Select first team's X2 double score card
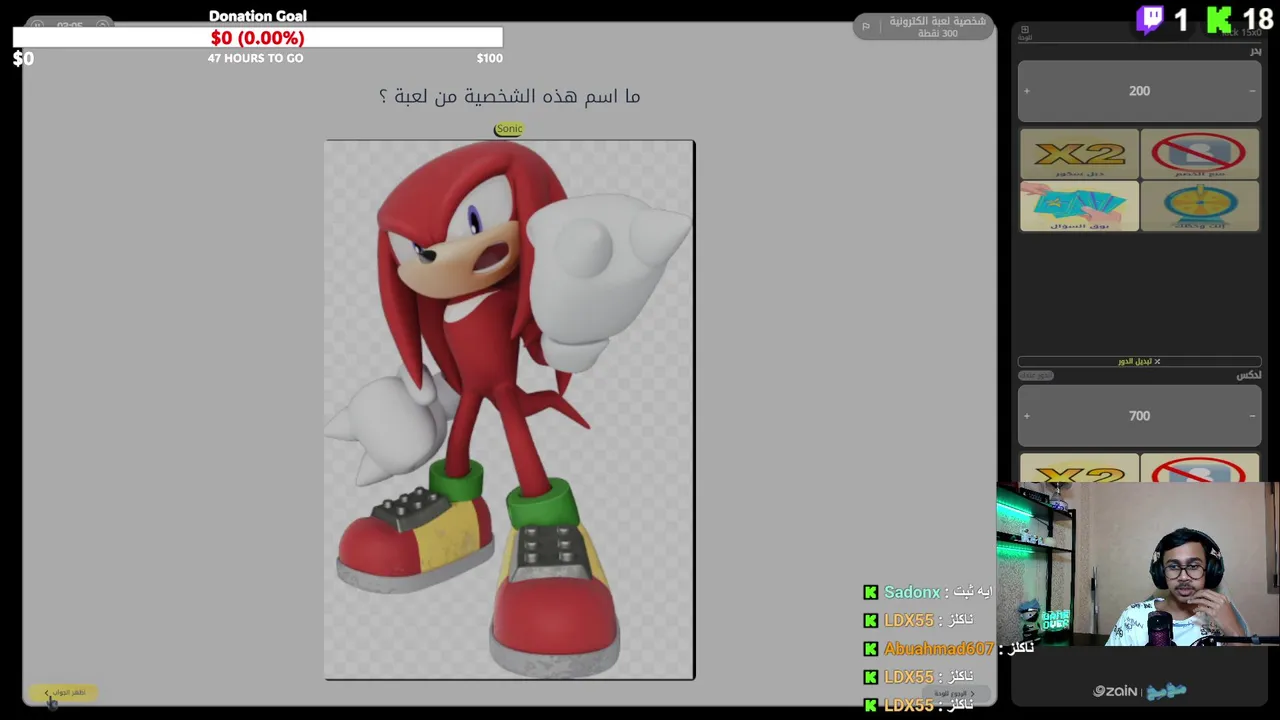This screenshot has width=1280, height=720. point(1079,154)
